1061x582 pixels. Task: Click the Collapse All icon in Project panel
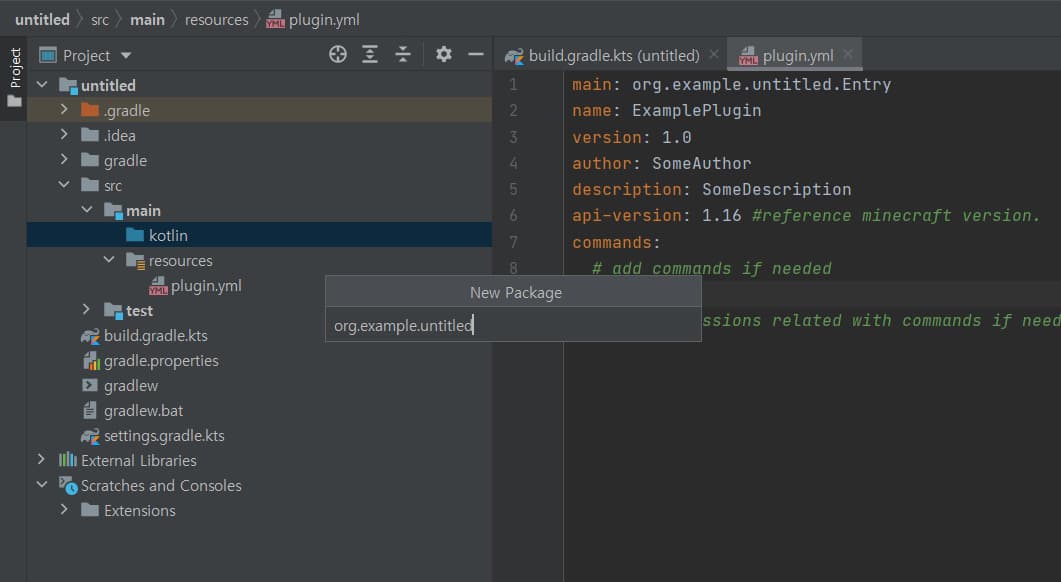click(x=403, y=55)
